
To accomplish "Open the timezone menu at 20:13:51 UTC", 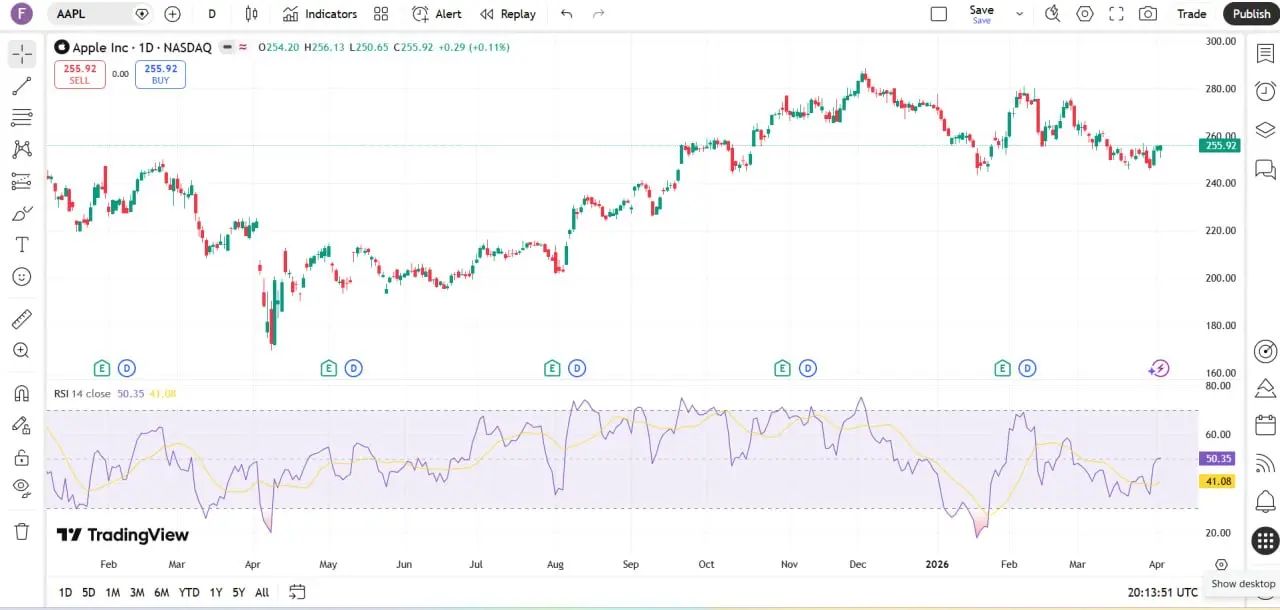I will 1162,592.
